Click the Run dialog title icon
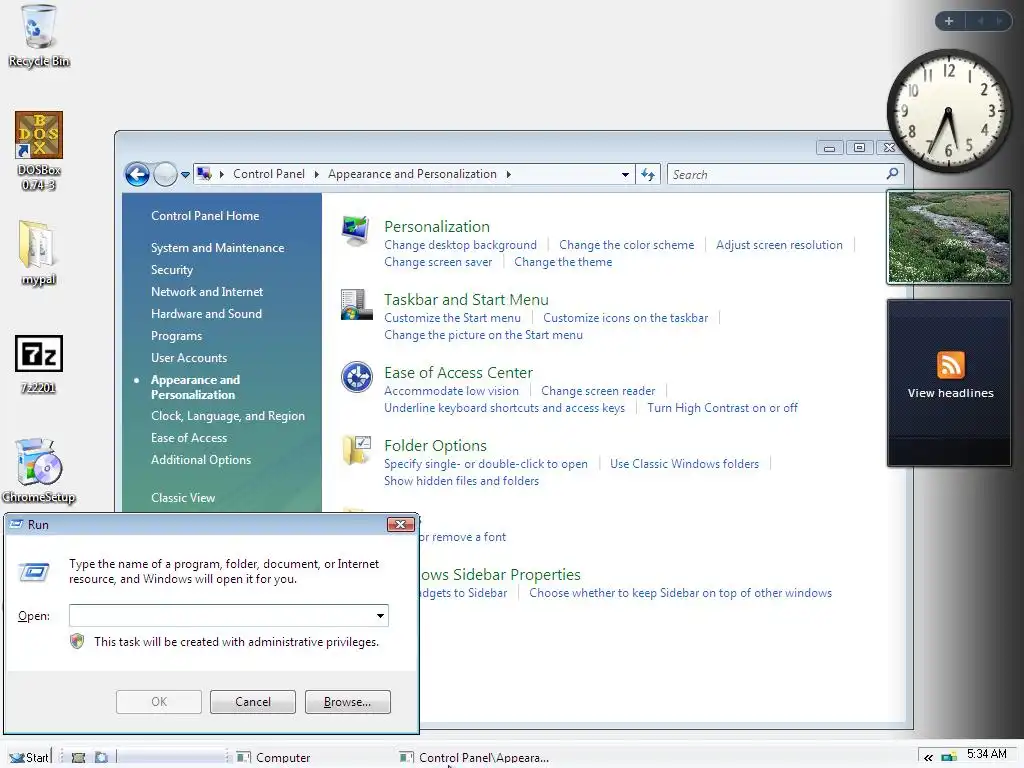This screenshot has height=768, width=1024. click(x=16, y=524)
